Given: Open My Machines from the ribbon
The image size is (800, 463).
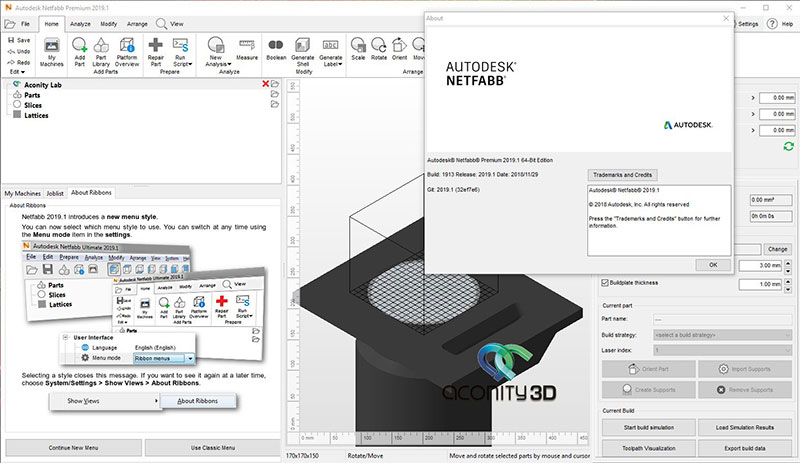Looking at the screenshot, I should coord(52,52).
